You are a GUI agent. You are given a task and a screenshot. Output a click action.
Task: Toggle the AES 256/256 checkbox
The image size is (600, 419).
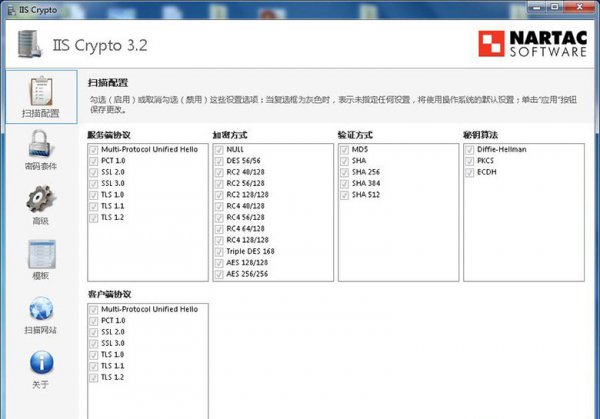[219, 274]
